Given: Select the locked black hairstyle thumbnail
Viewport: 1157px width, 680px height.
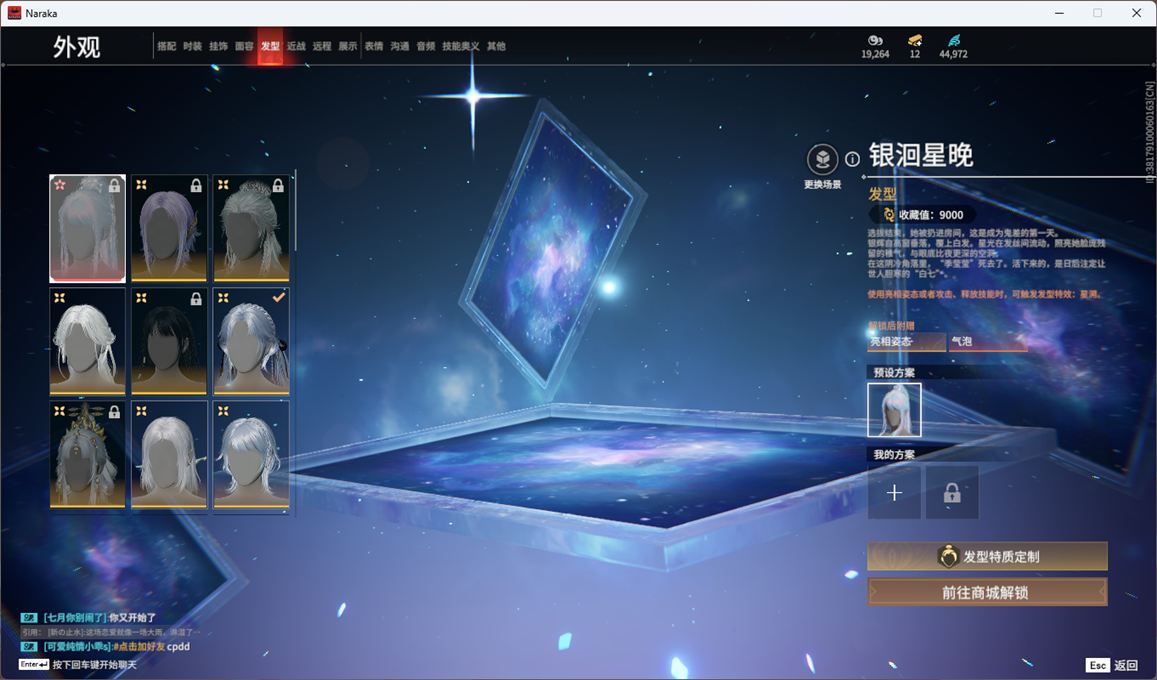Looking at the screenshot, I should (169, 341).
